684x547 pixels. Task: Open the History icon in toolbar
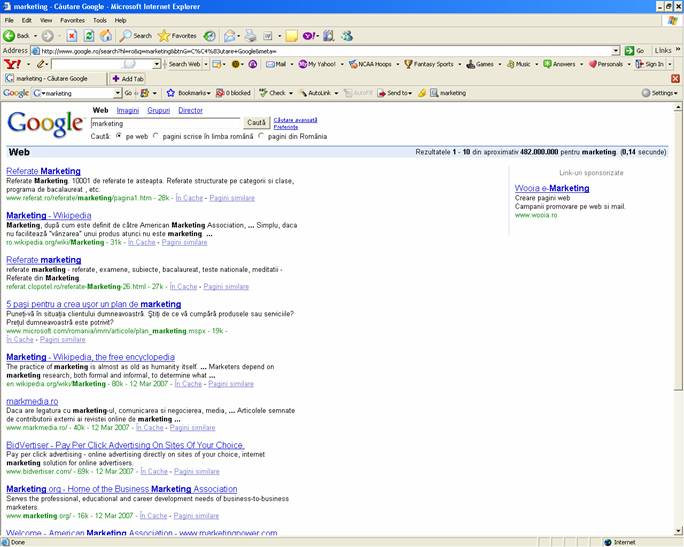click(x=211, y=36)
